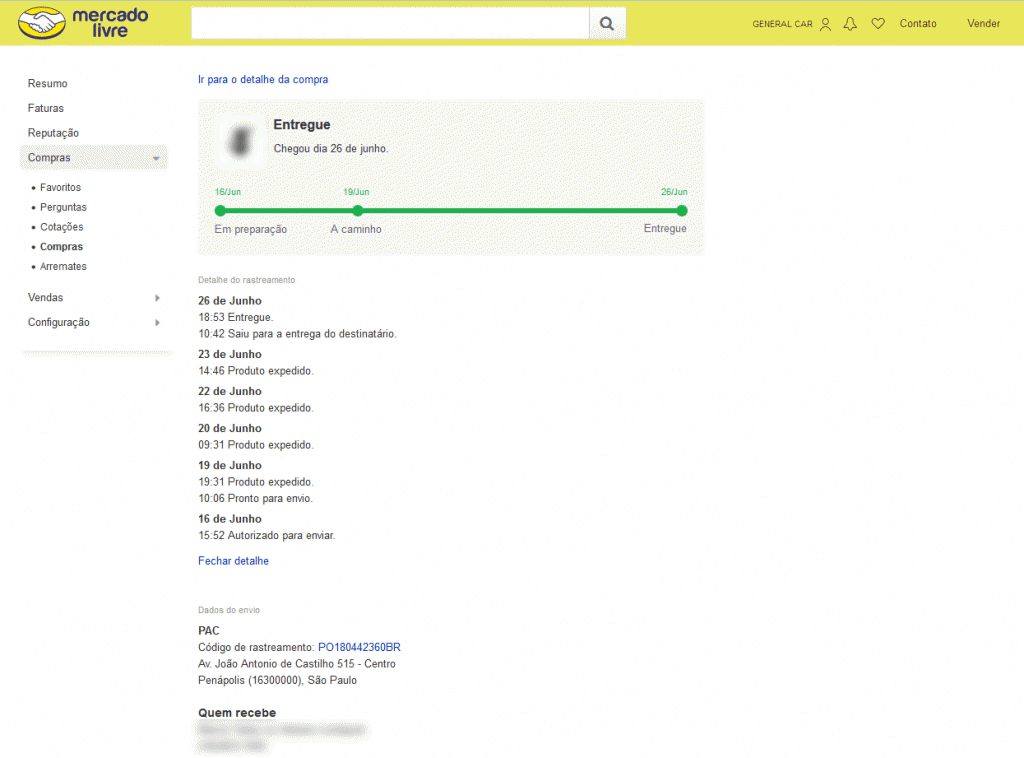This screenshot has height=758, width=1024.
Task: Collapse the Compras sidebar section
Action: tap(155, 158)
